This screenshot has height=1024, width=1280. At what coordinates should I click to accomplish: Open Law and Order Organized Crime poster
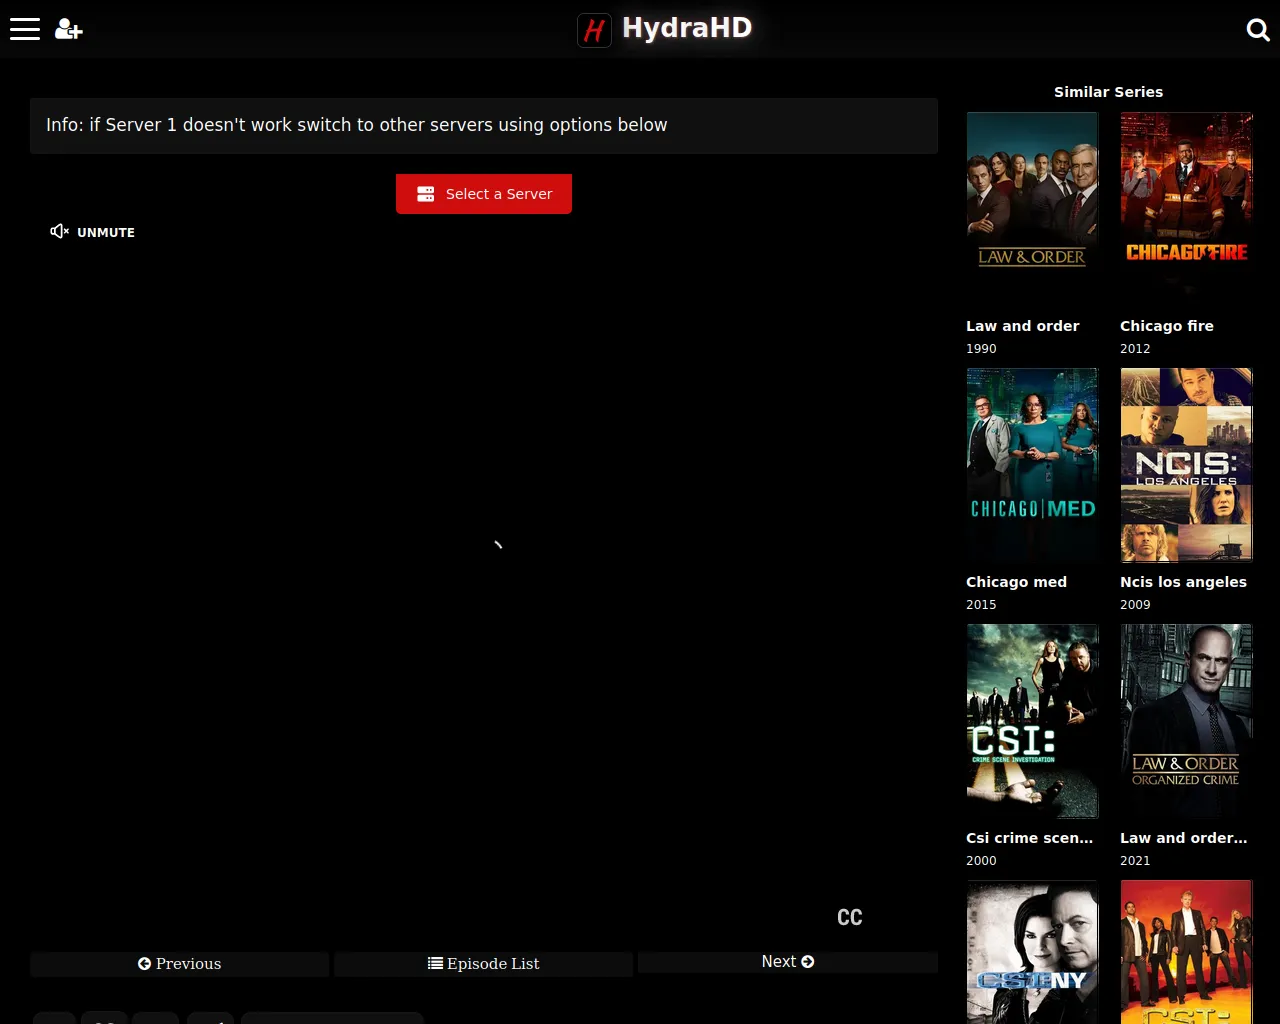pos(1186,721)
